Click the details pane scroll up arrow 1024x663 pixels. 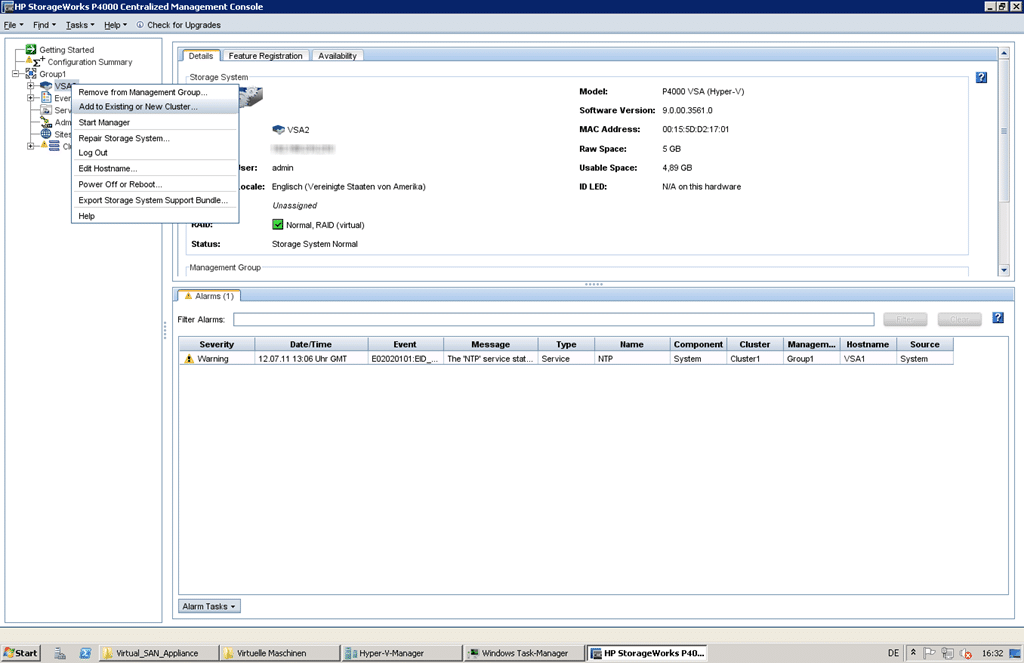click(1004, 53)
